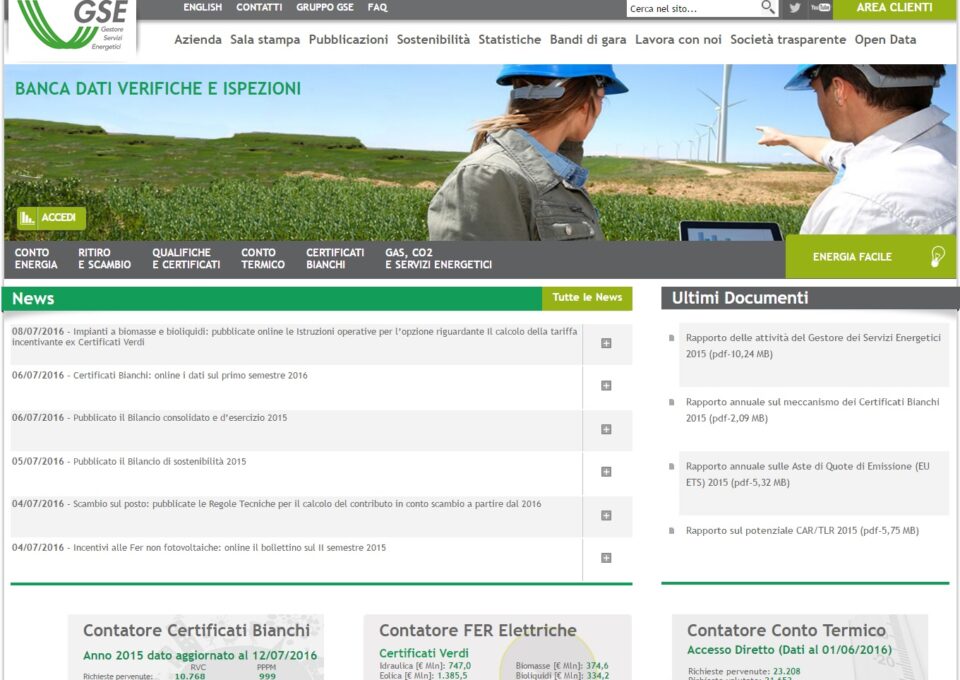
Task: Open Rapporto annuale Aste di Quote di Emissione
Action: (x=808, y=474)
